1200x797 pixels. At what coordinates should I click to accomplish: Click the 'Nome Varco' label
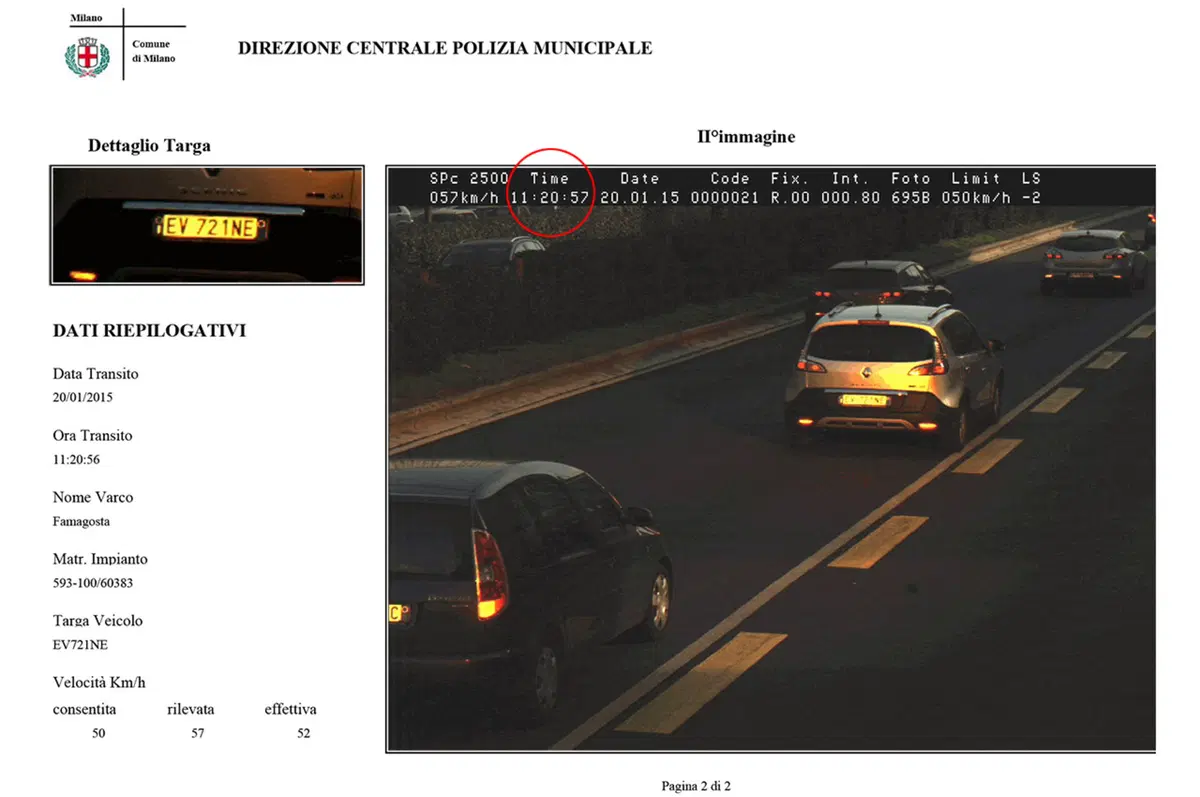[93, 498]
